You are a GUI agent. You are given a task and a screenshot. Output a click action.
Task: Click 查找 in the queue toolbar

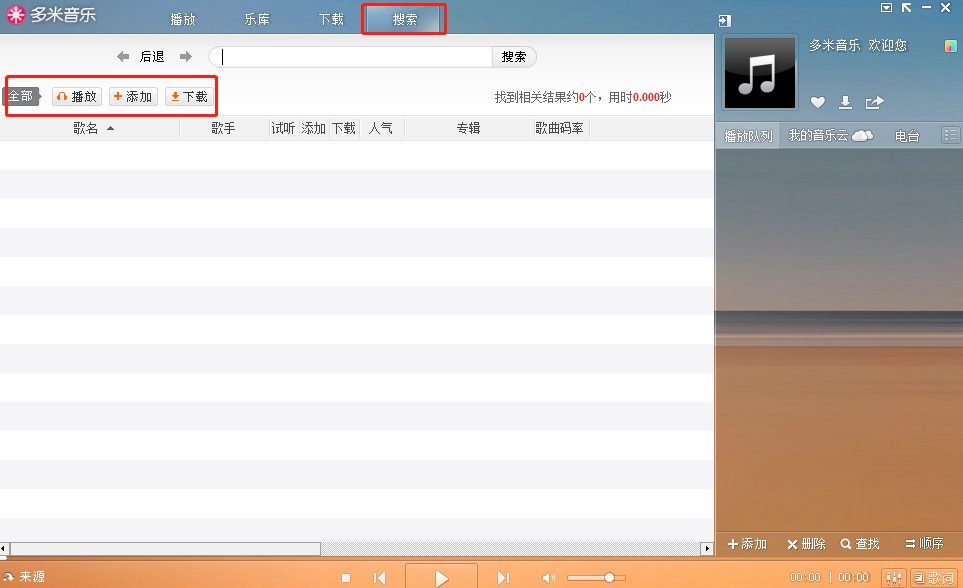point(860,544)
